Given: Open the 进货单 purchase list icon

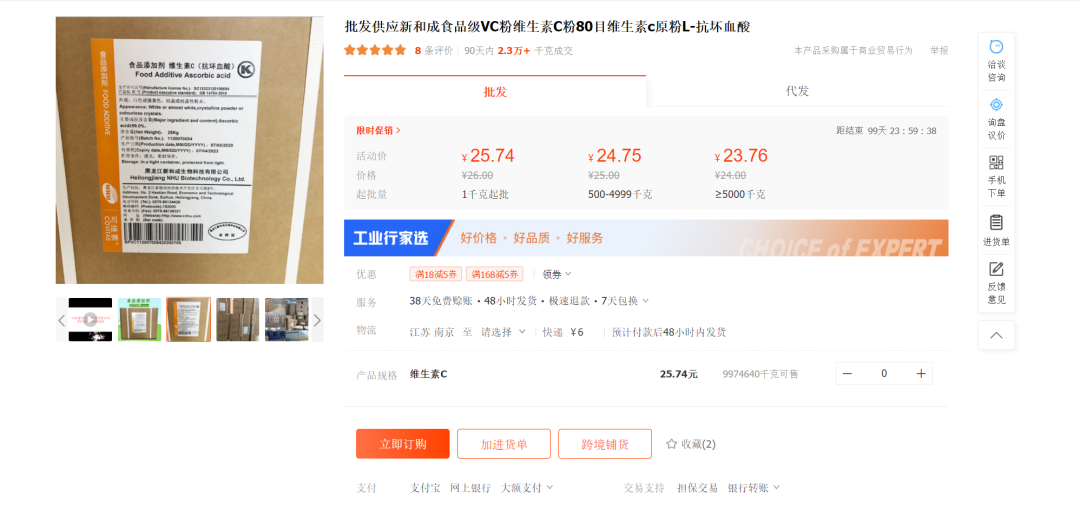Looking at the screenshot, I should [996, 222].
